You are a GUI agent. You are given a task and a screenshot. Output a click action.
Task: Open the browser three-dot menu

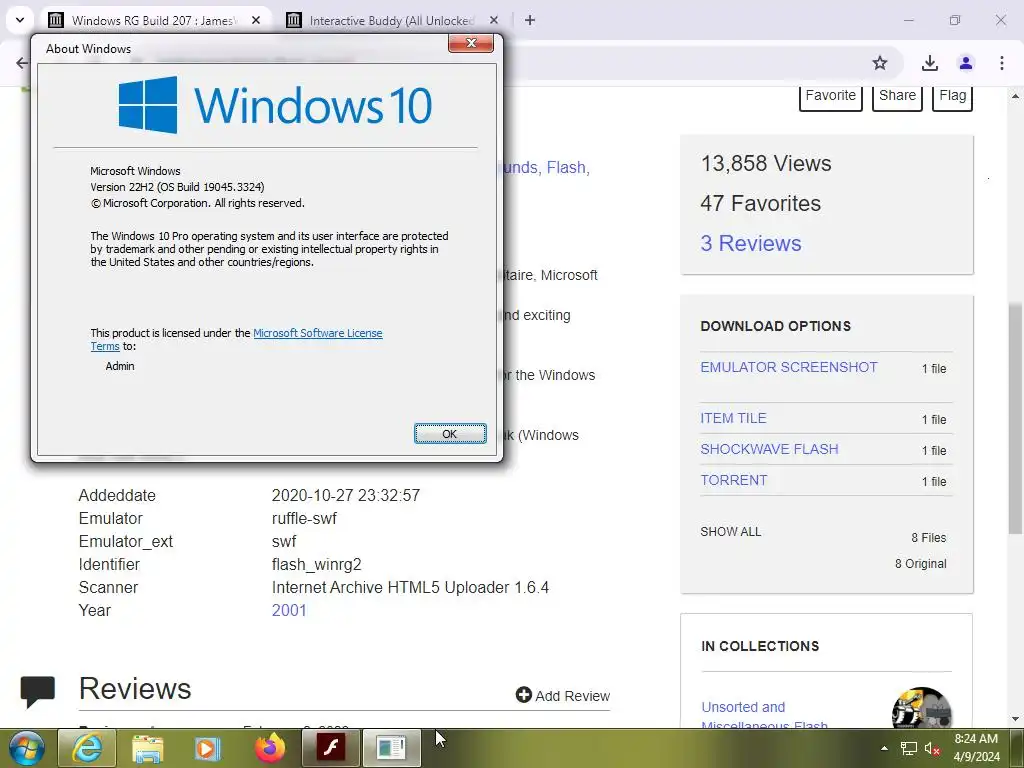(x=1002, y=63)
